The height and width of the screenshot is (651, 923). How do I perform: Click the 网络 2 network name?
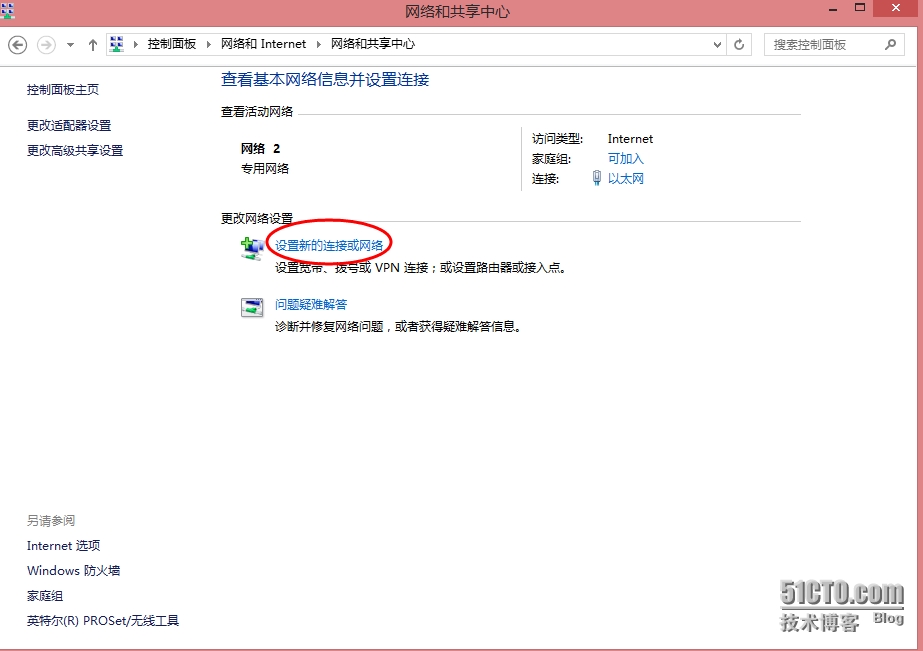click(x=261, y=148)
